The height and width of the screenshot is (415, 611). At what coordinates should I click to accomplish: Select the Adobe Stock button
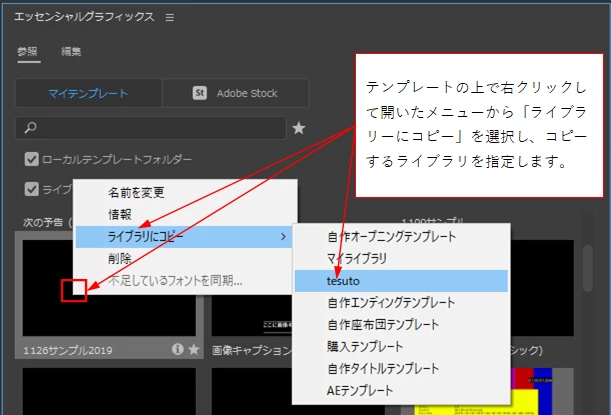point(236,93)
